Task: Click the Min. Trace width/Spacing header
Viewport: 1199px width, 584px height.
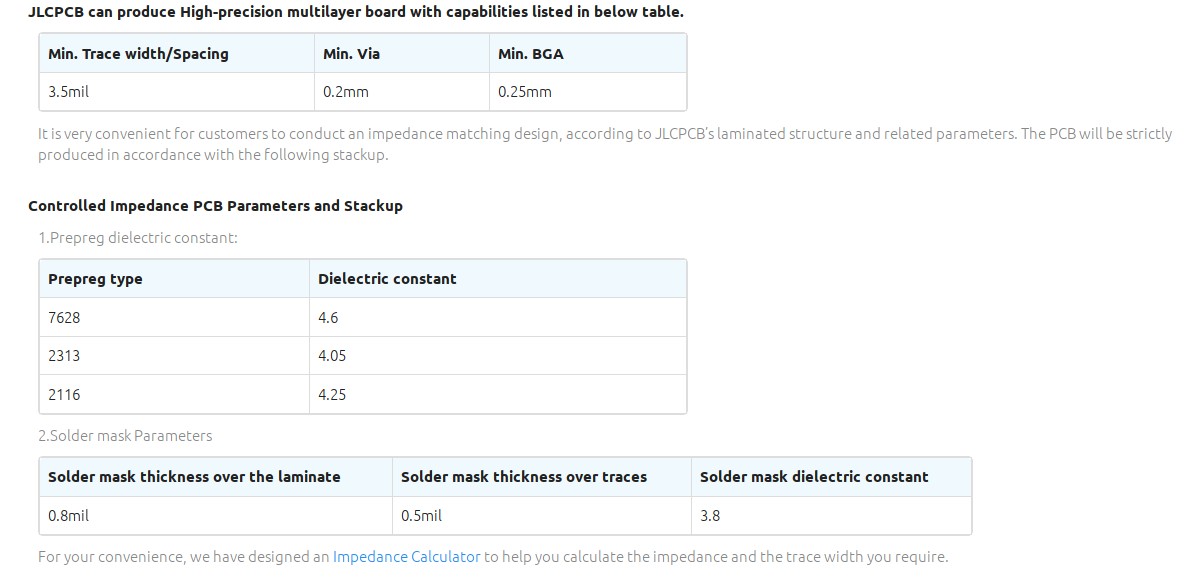Action: click(x=177, y=54)
